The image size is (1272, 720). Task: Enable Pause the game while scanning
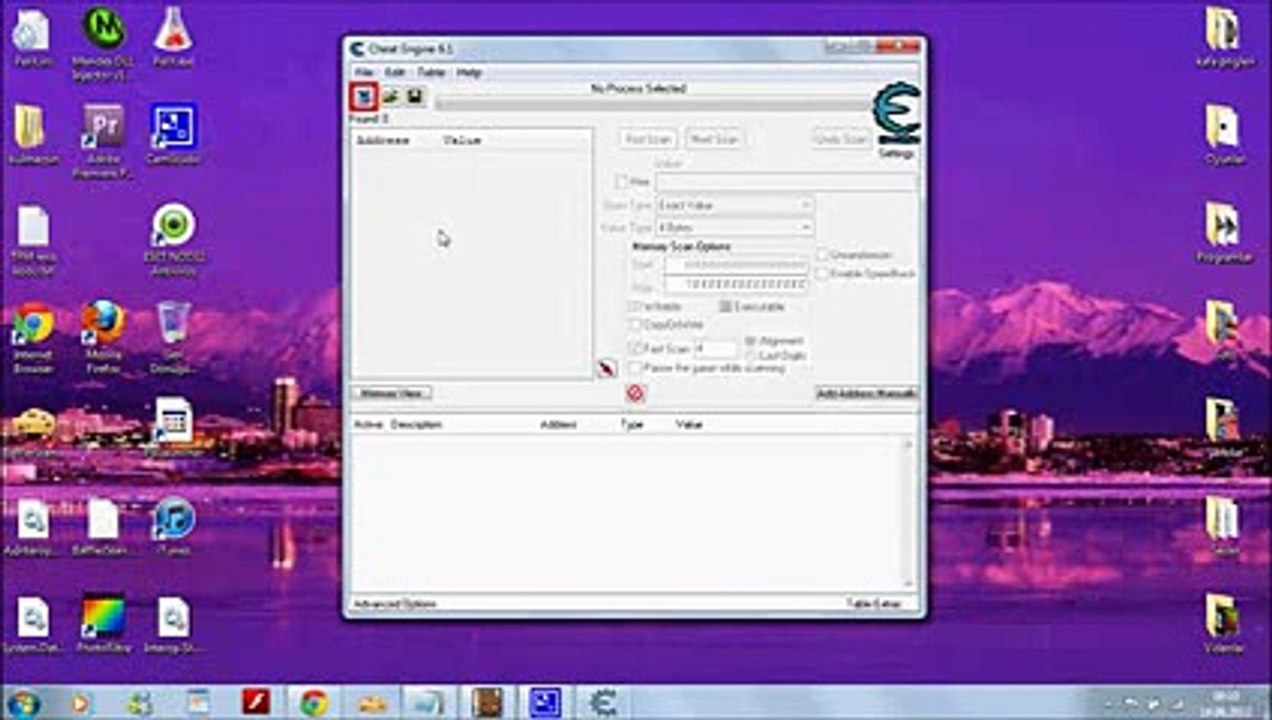(x=635, y=368)
